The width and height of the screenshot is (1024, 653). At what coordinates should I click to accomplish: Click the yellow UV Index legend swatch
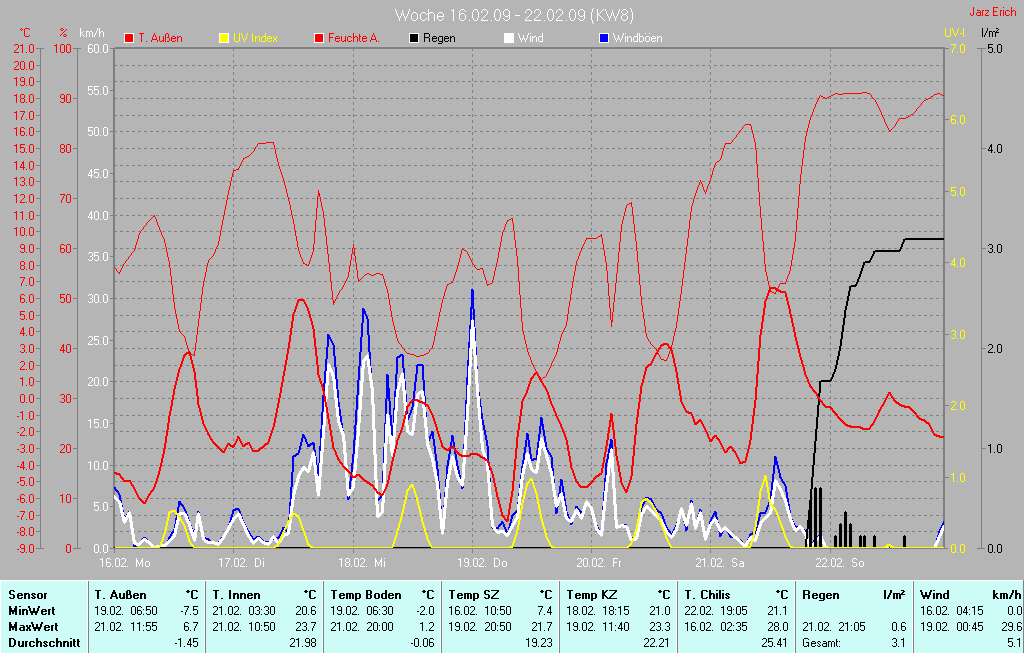coord(224,39)
